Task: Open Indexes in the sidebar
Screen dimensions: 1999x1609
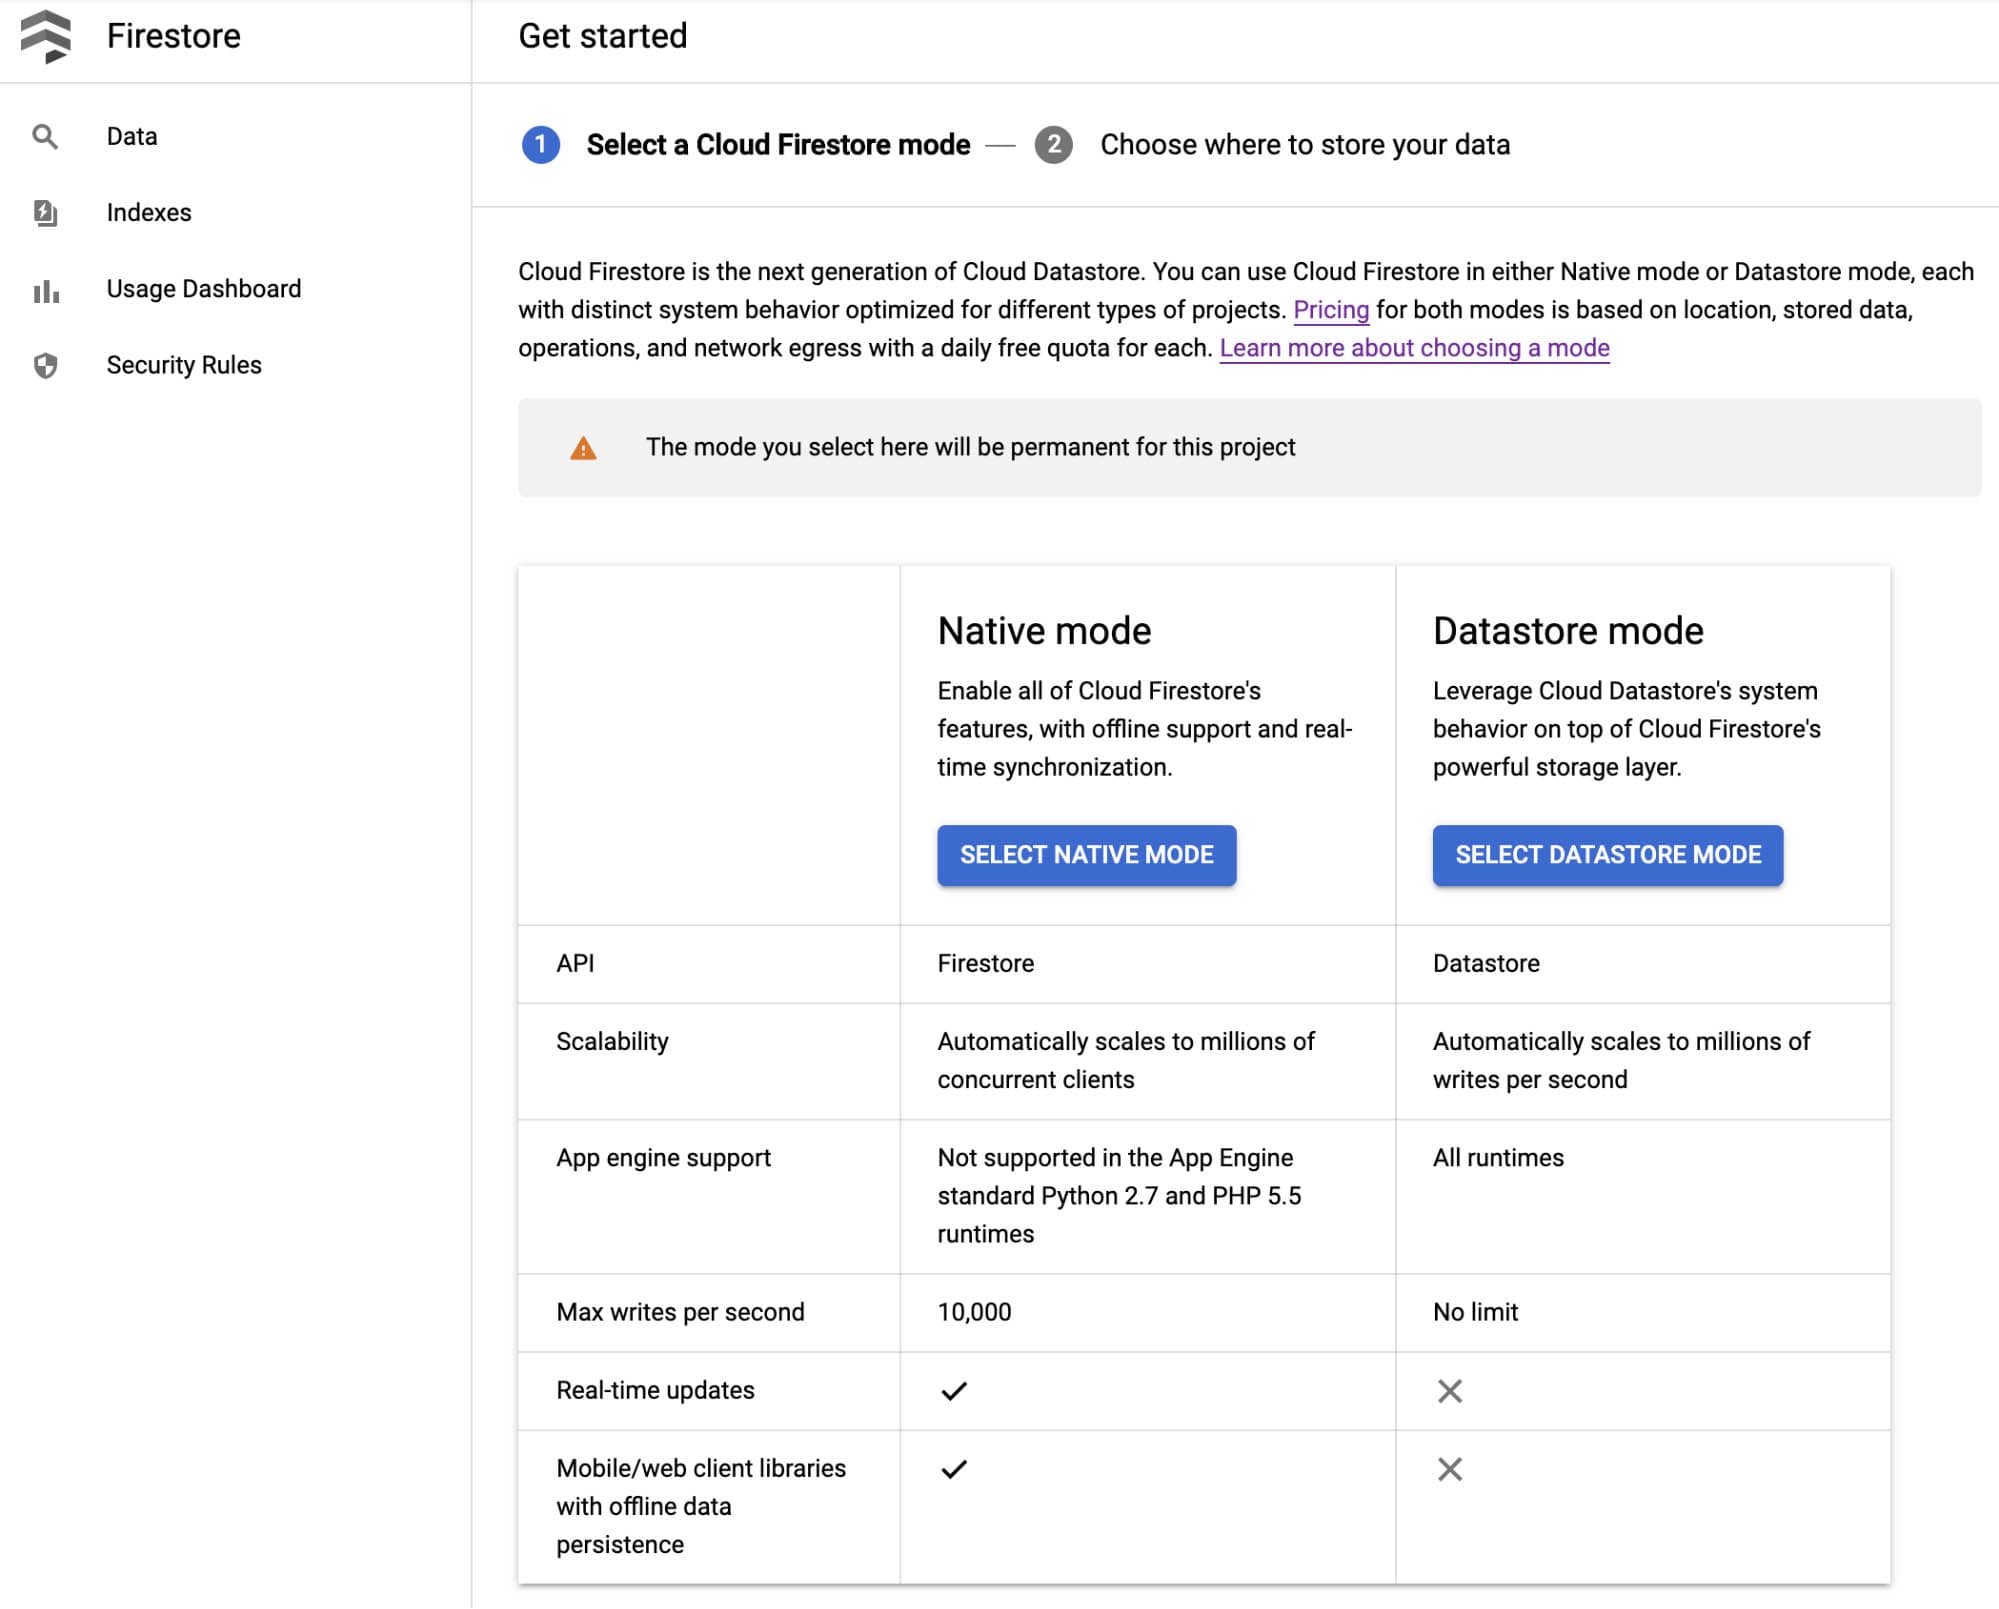Action: 149,212
